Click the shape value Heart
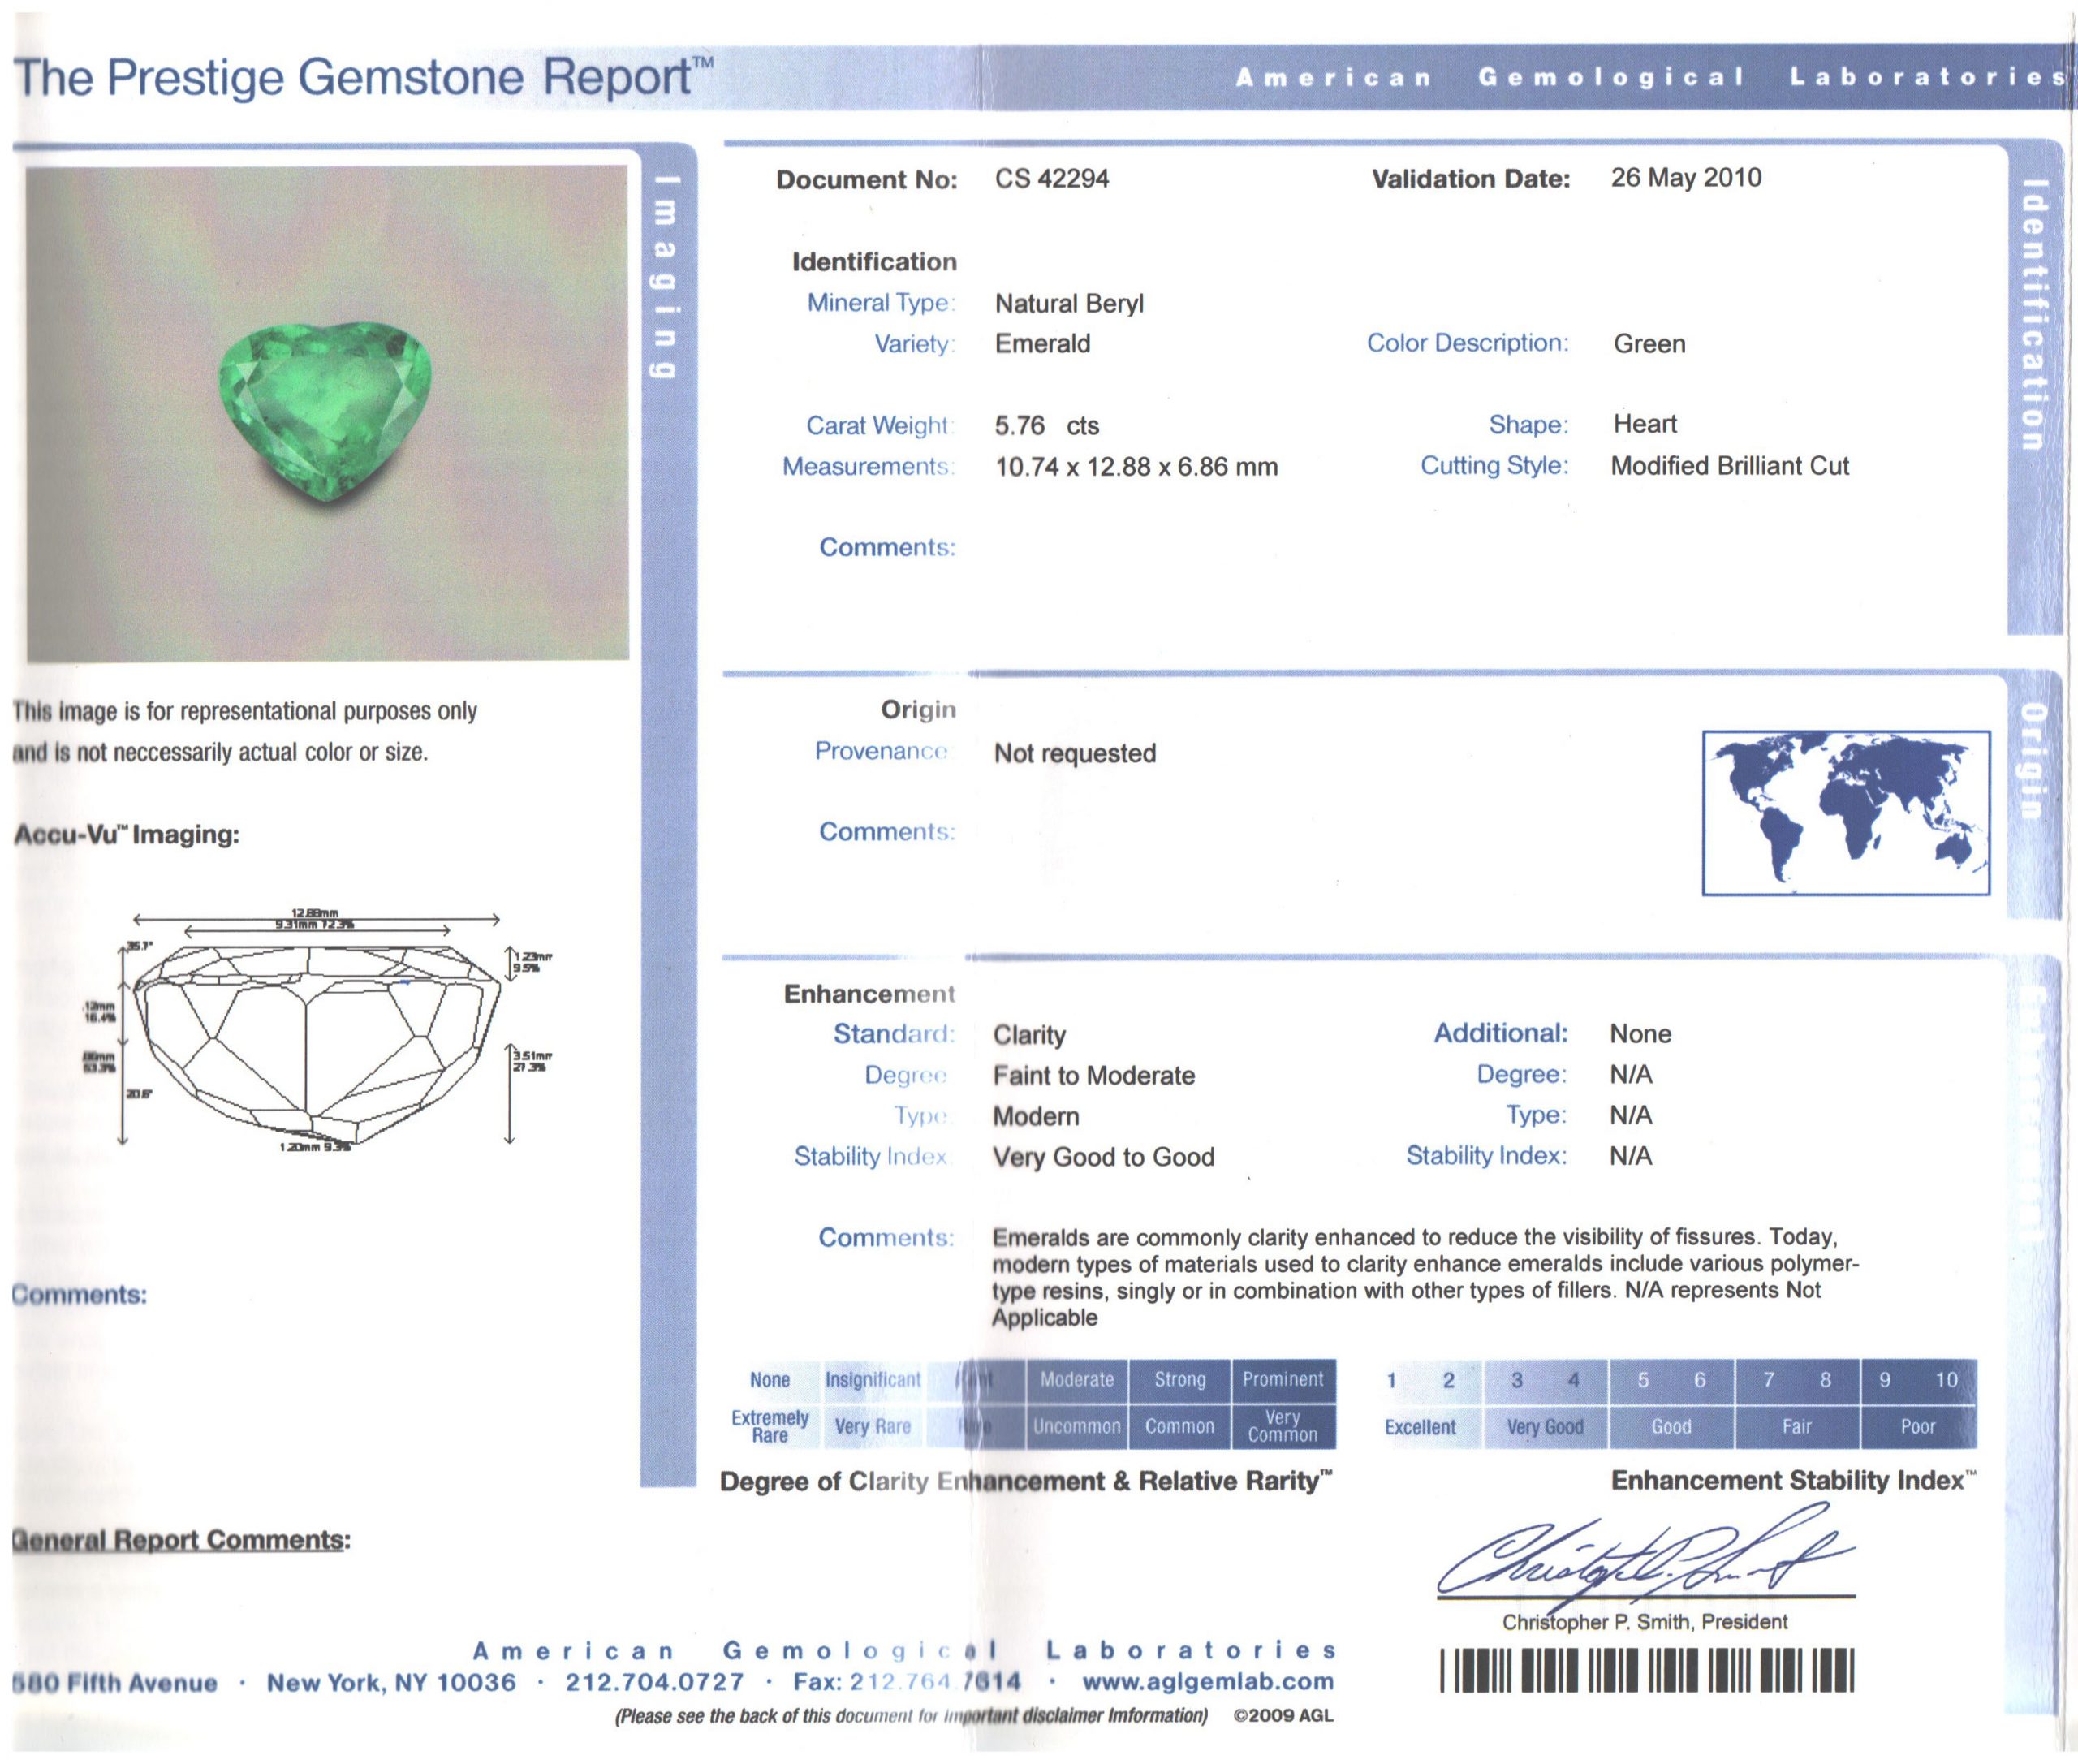 tap(1645, 424)
